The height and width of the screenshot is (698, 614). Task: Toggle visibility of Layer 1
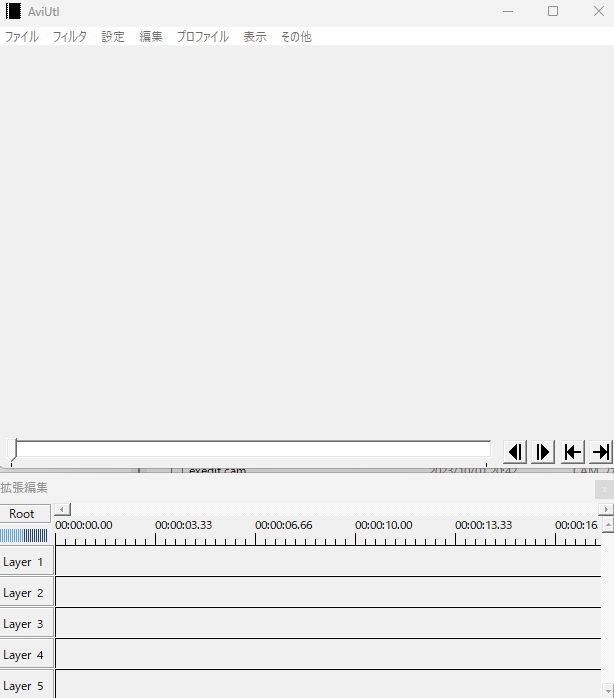[x=25, y=562]
